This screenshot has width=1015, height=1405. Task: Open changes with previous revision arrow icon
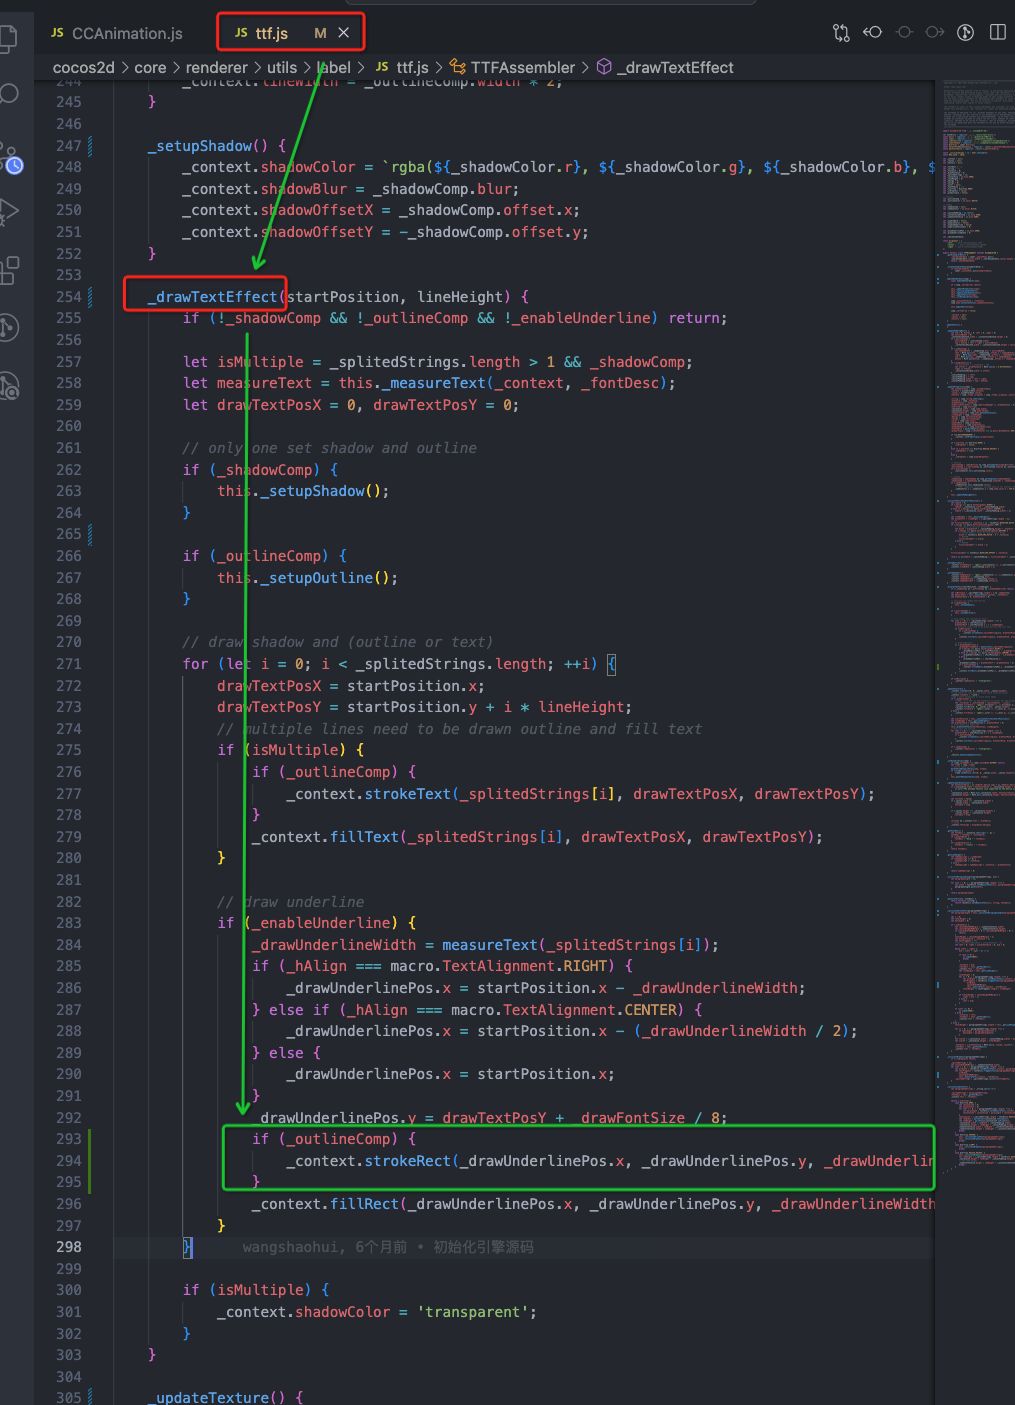click(872, 32)
